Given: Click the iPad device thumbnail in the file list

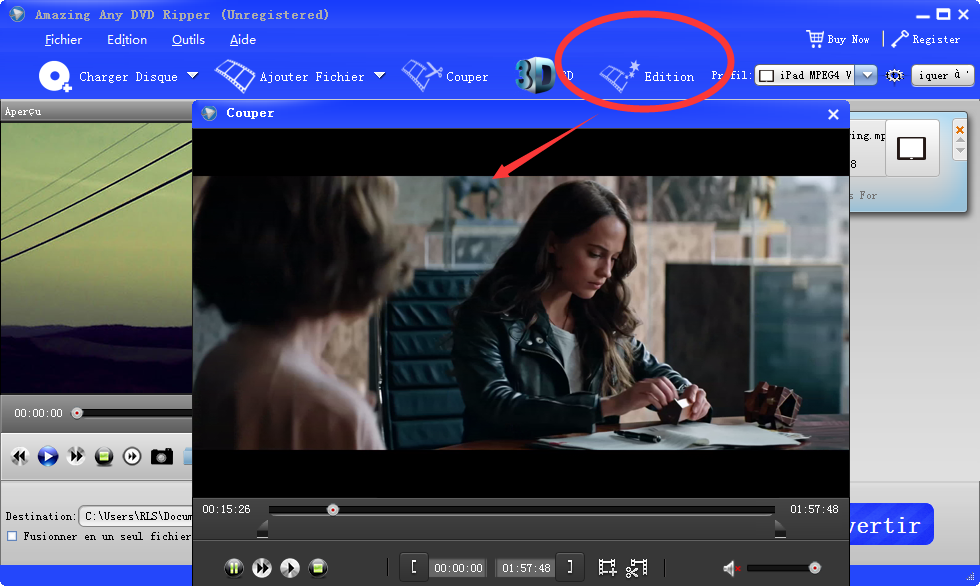Looking at the screenshot, I should [912, 148].
